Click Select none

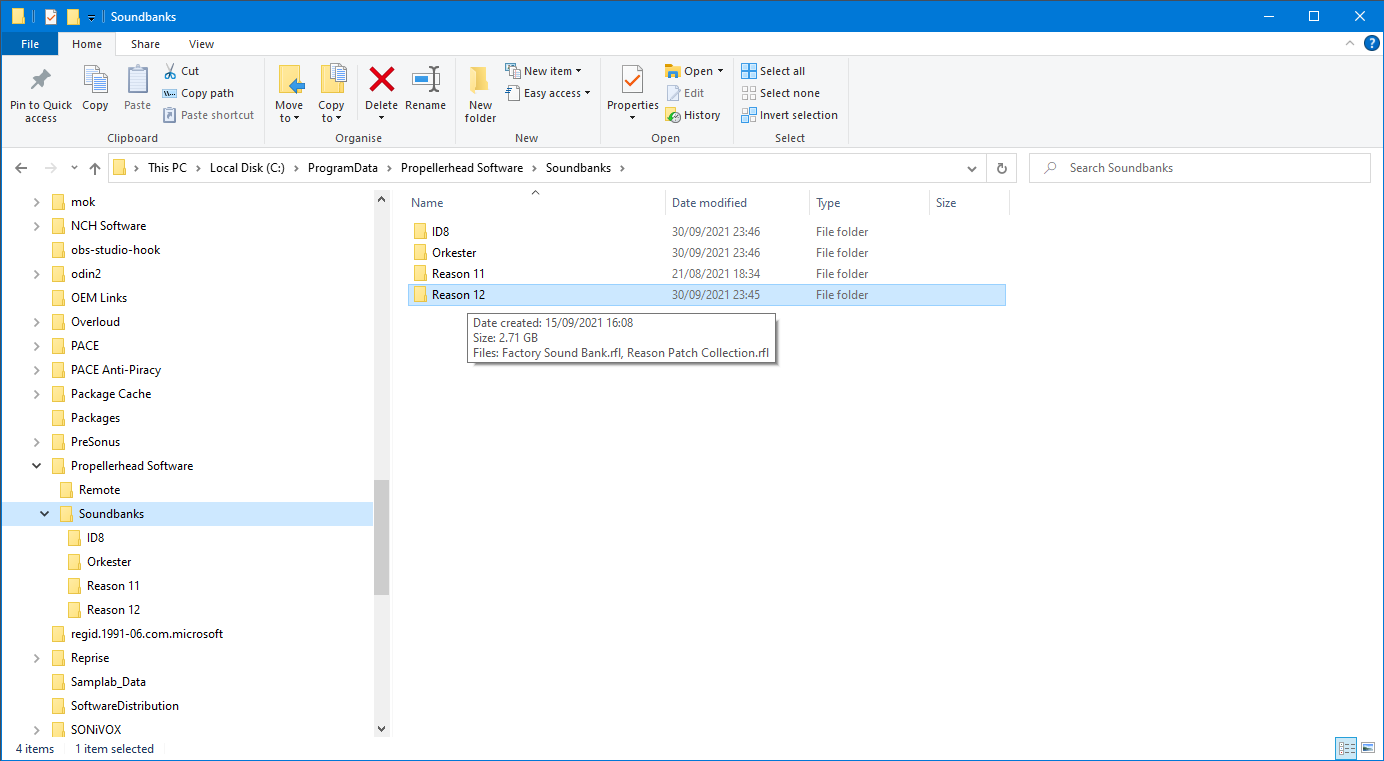[x=780, y=93]
